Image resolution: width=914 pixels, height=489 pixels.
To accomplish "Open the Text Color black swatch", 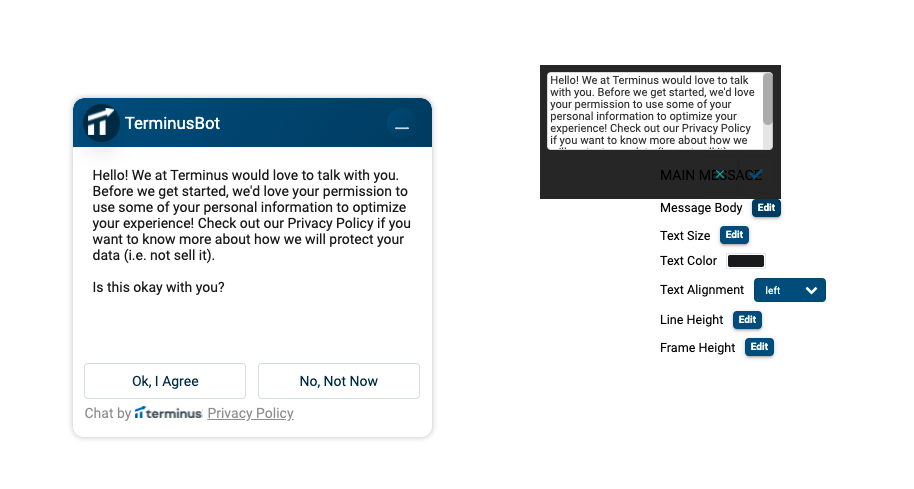I will pyautogui.click(x=746, y=261).
